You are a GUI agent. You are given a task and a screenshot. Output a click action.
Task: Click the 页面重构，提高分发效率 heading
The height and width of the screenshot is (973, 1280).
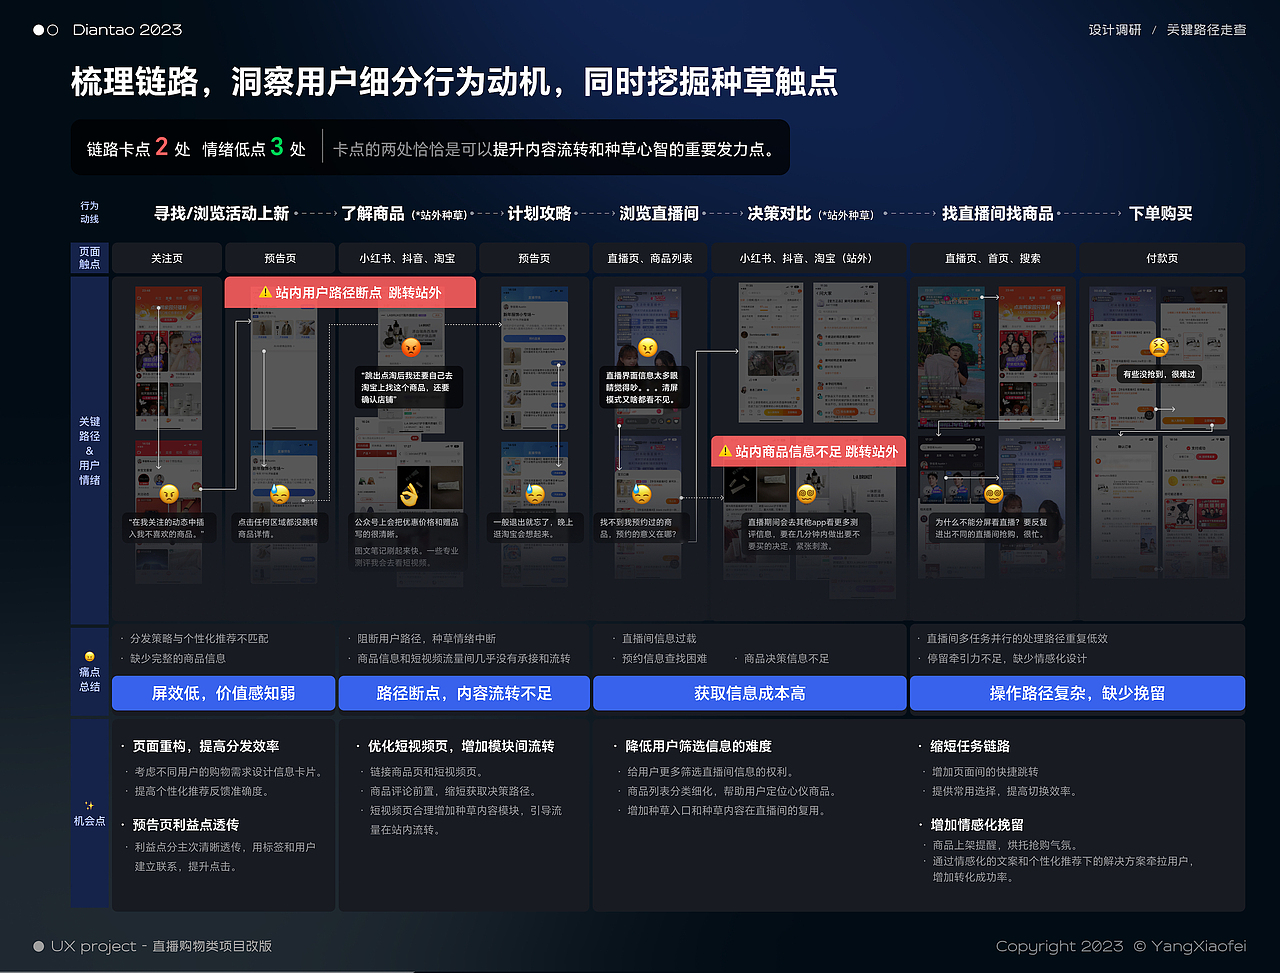click(206, 746)
